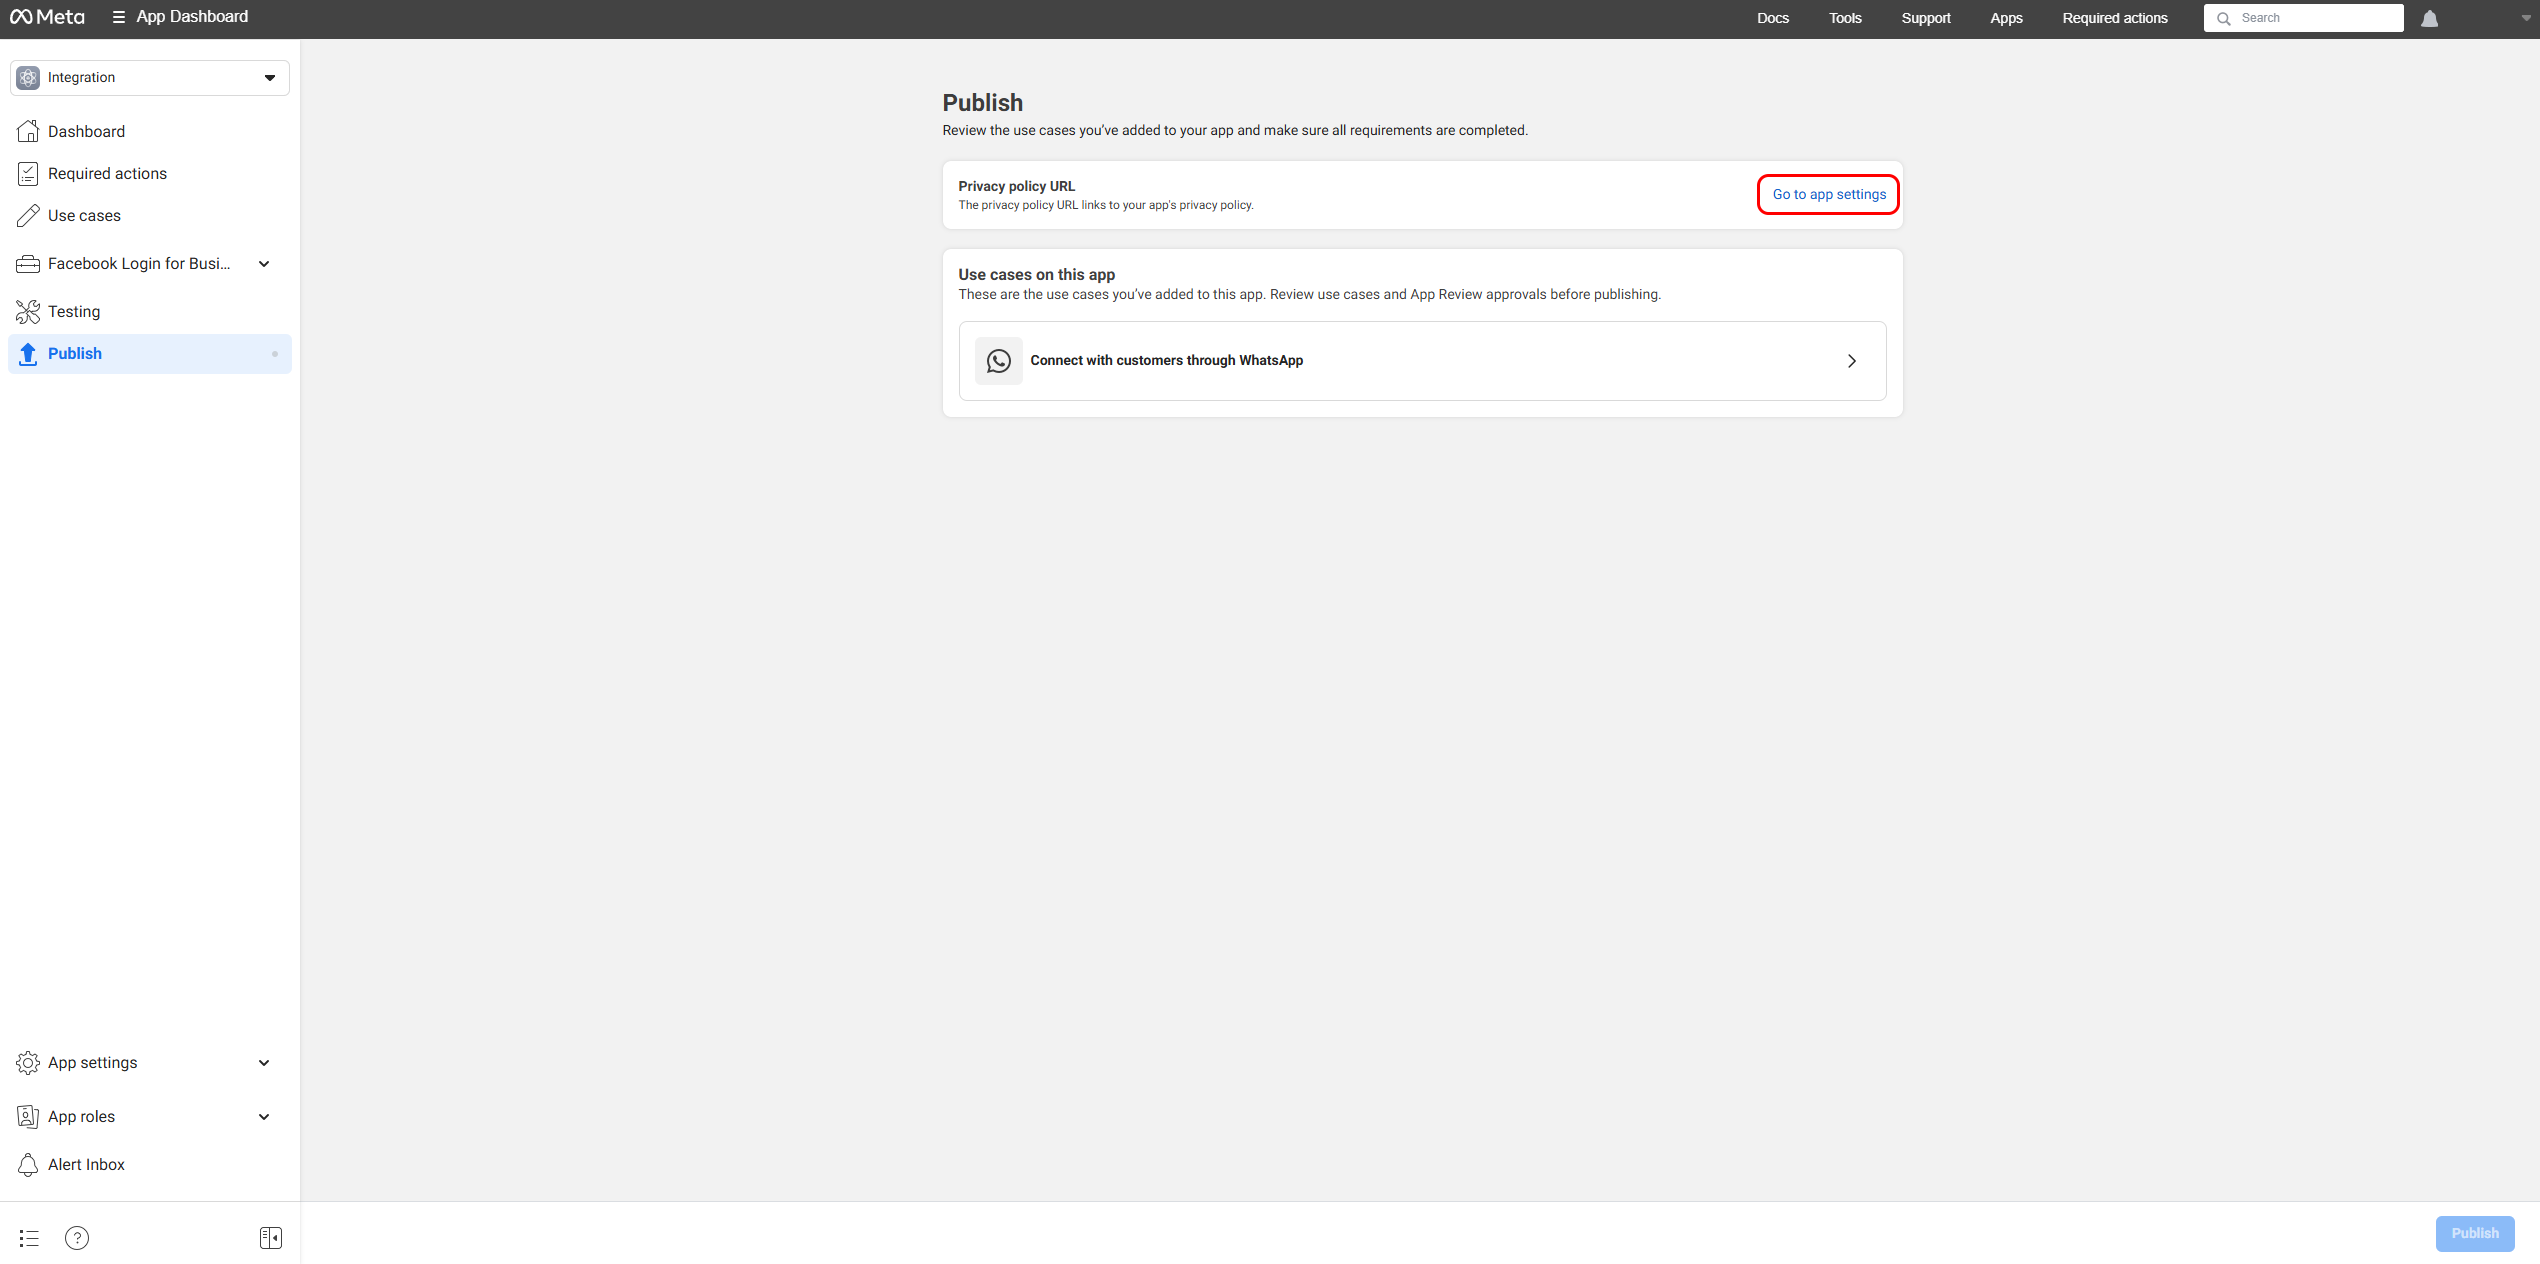The width and height of the screenshot is (2540, 1264).
Task: Click the Facebook Login briefcase icon
Action: click(28, 264)
